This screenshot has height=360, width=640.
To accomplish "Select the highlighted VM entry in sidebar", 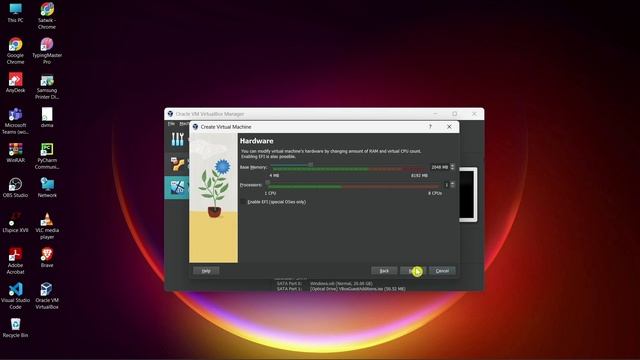I will (177, 188).
